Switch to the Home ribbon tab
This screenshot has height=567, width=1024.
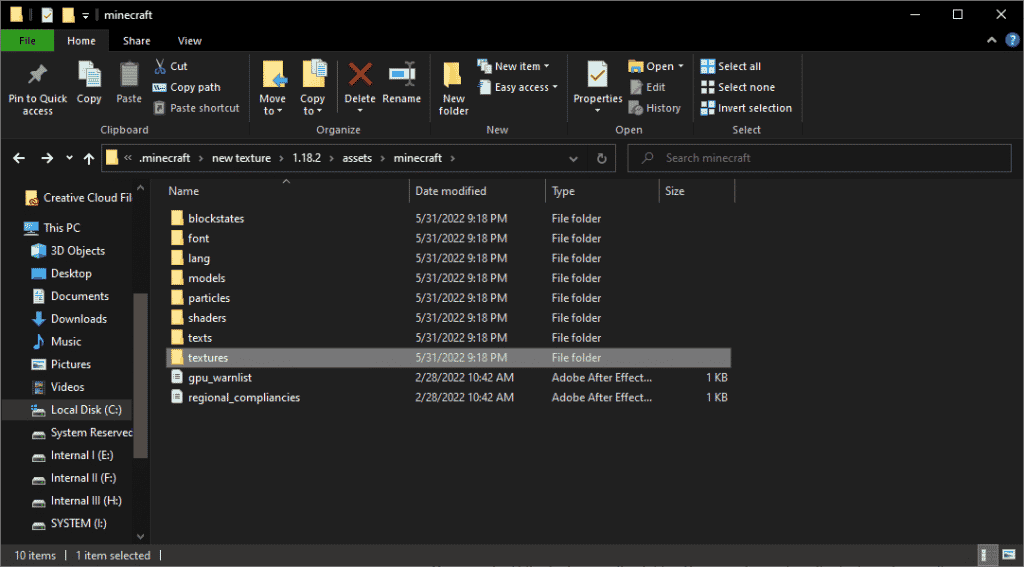tap(81, 40)
